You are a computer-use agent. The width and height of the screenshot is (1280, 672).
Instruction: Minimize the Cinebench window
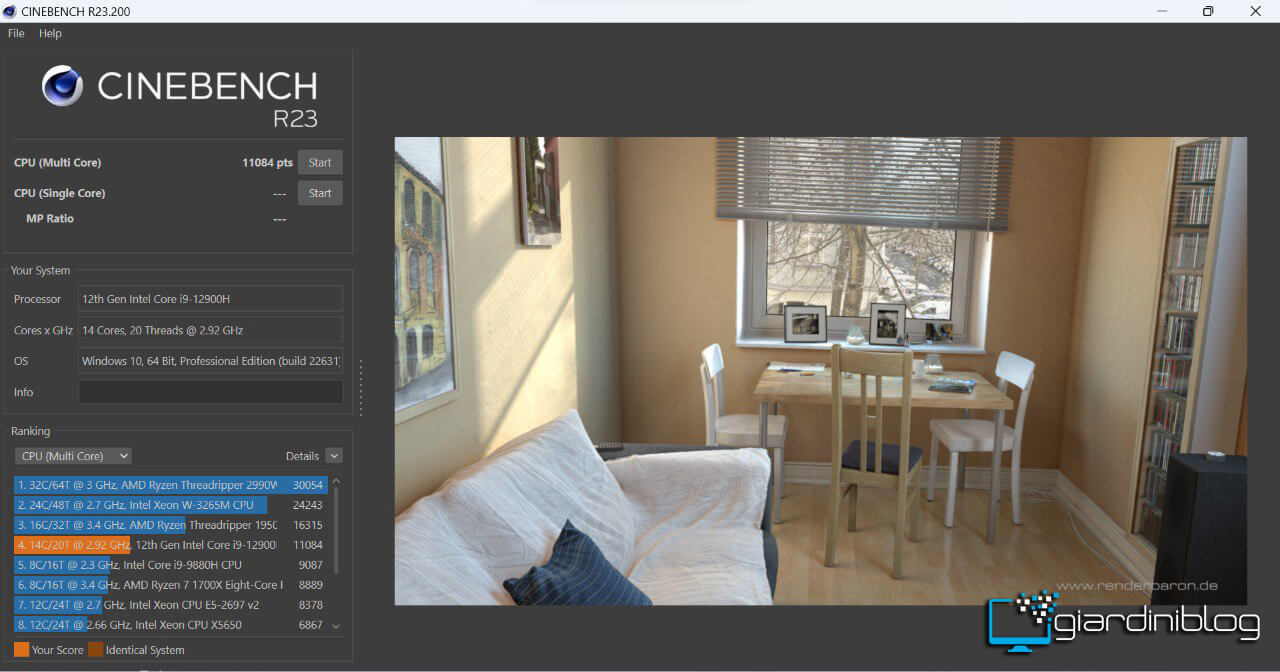pyautogui.click(x=1161, y=11)
